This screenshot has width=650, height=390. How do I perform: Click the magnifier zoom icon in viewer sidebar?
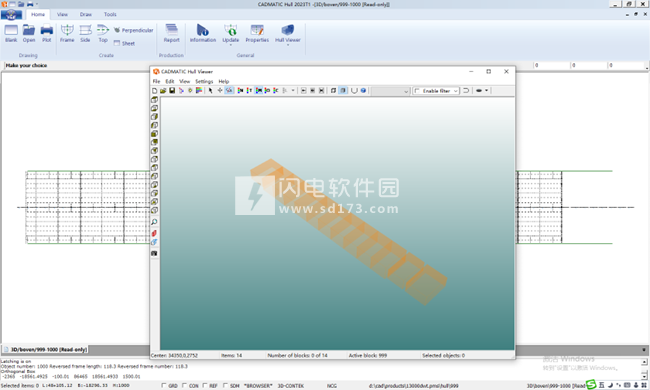(x=154, y=222)
